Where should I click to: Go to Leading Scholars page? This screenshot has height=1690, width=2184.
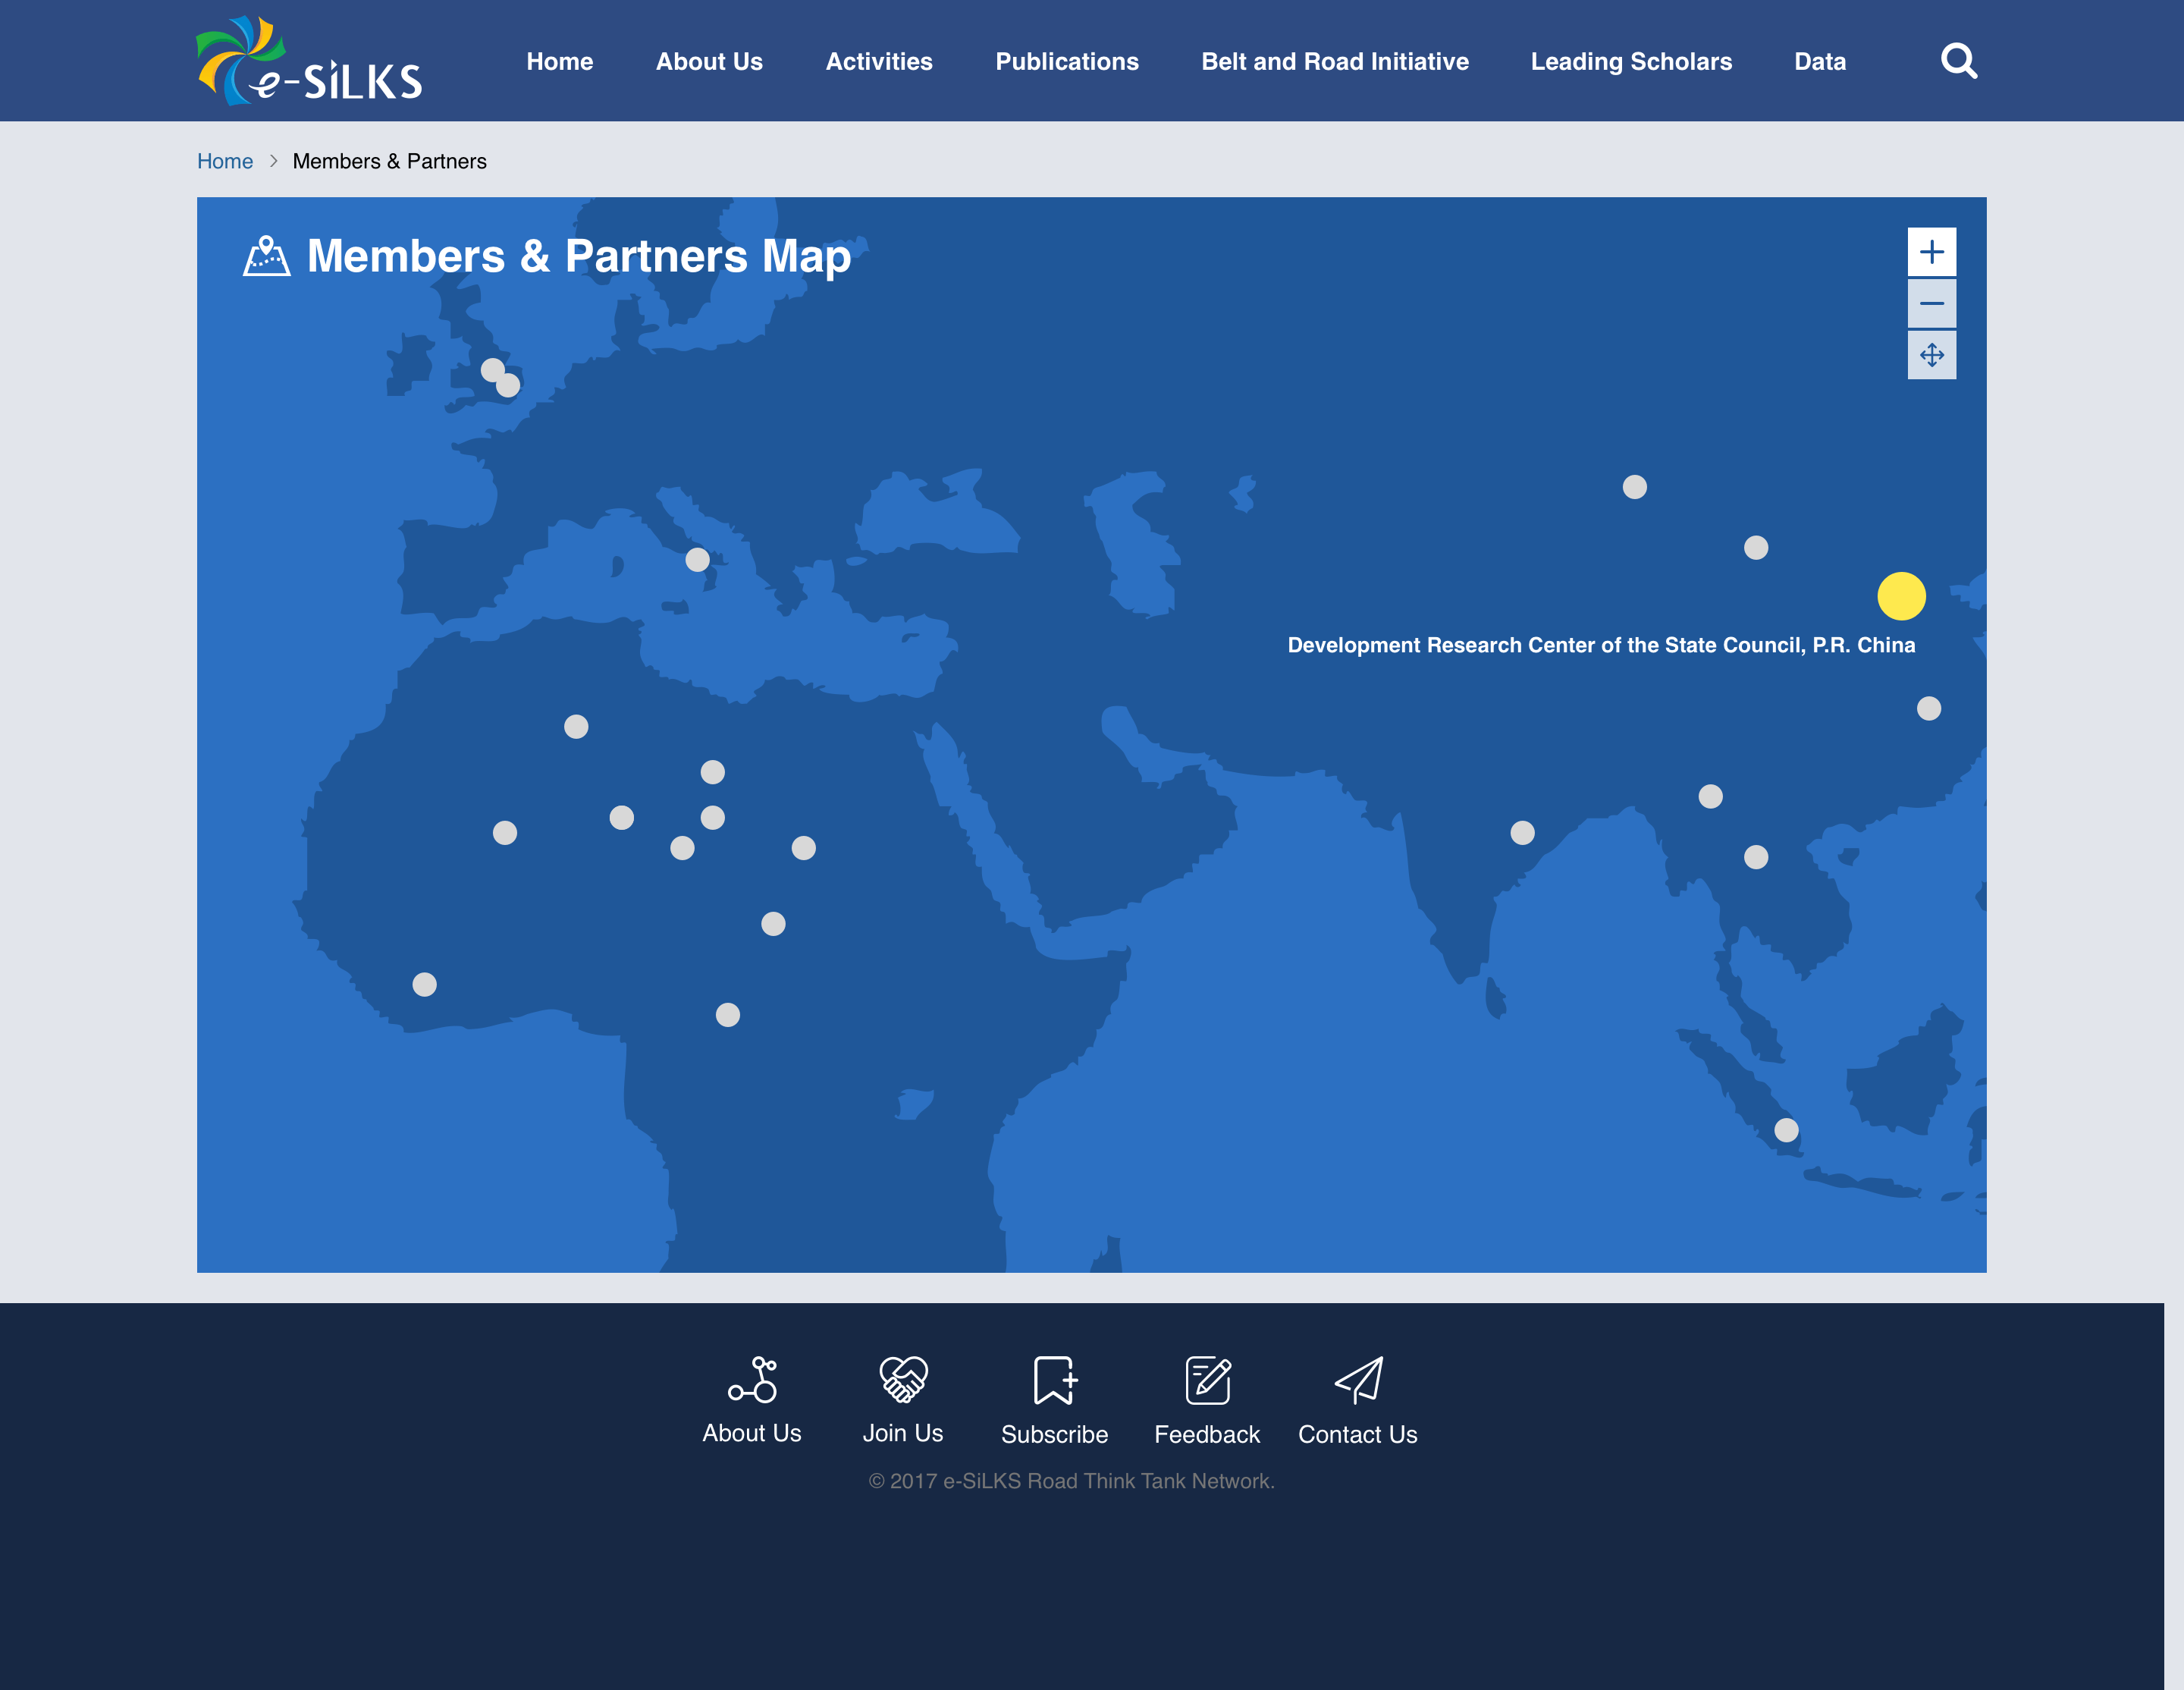(1630, 62)
